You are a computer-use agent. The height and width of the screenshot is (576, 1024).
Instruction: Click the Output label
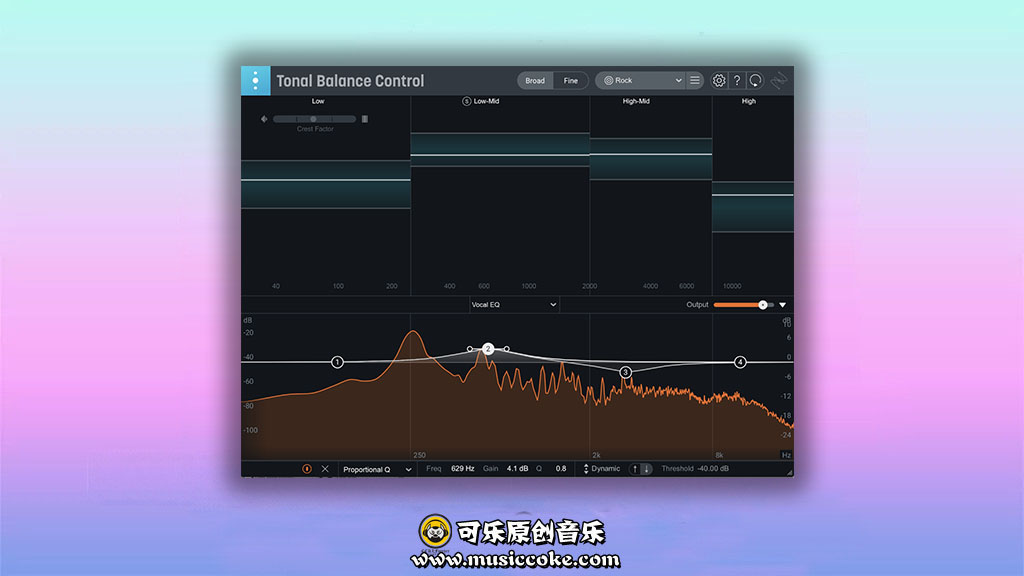tap(697, 304)
